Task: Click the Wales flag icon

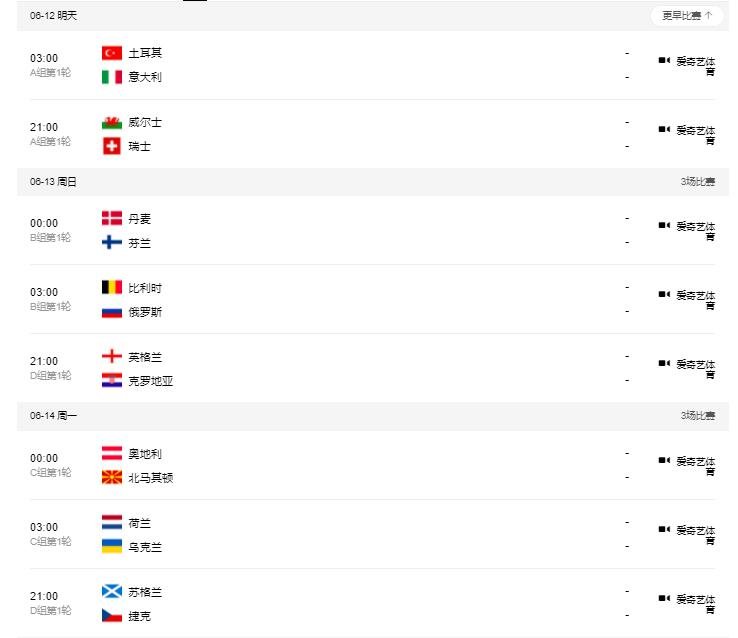Action: (112, 122)
